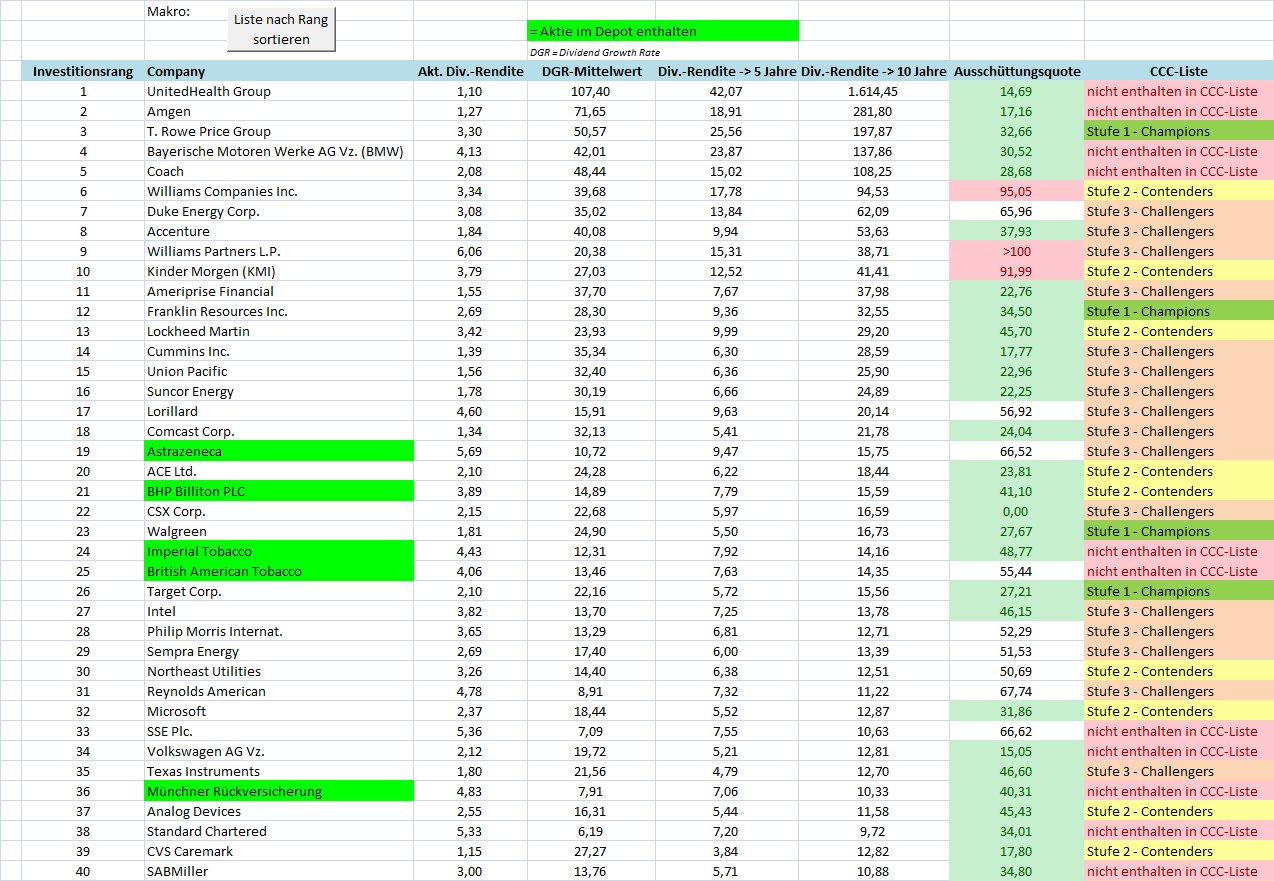The height and width of the screenshot is (881, 1274).
Task: Click the Investitionsrang column header
Action: click(83, 71)
